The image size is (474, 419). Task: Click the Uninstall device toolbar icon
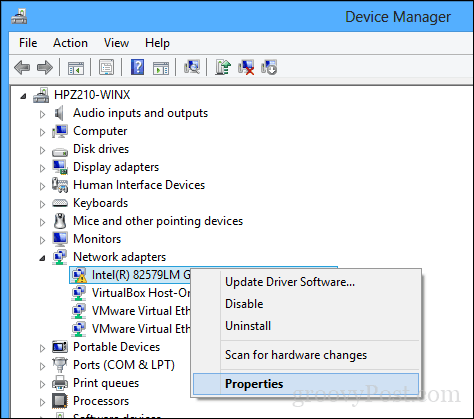coord(246,67)
